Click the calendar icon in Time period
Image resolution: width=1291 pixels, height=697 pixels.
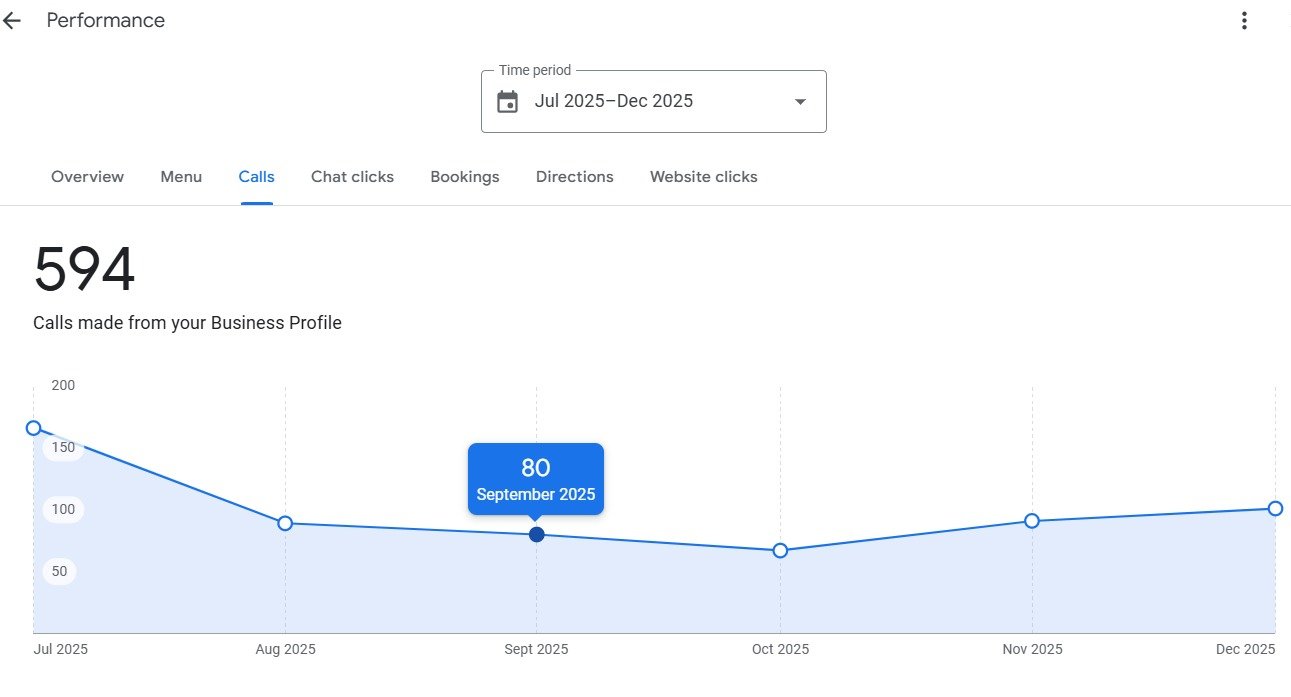click(508, 102)
